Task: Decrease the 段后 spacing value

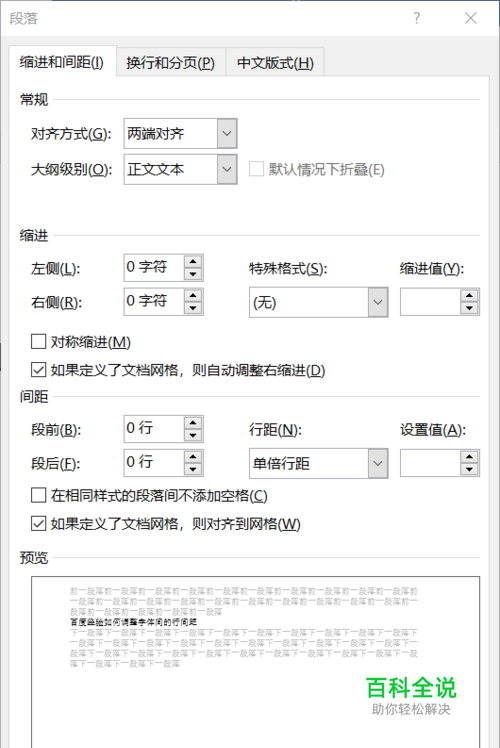Action: click(x=193, y=469)
